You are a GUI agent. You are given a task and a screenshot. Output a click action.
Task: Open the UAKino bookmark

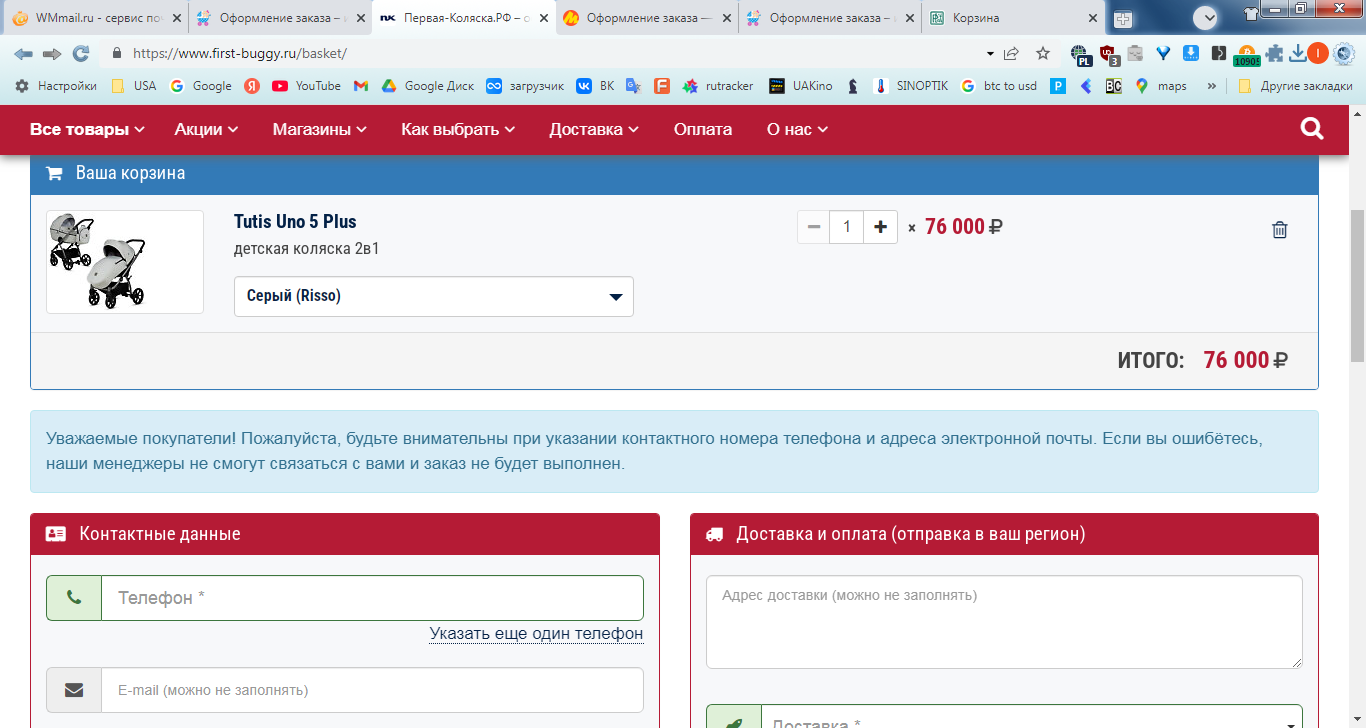800,86
